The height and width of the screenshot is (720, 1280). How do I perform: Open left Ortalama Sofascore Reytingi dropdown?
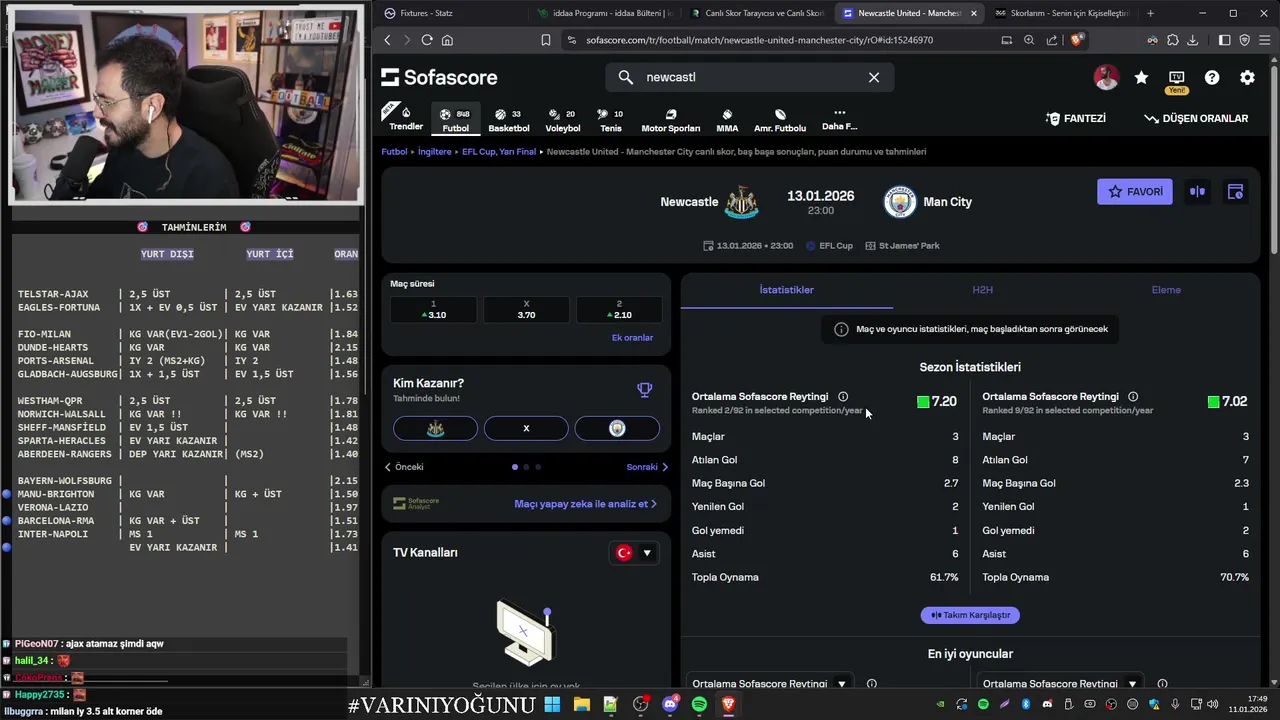coord(769,684)
